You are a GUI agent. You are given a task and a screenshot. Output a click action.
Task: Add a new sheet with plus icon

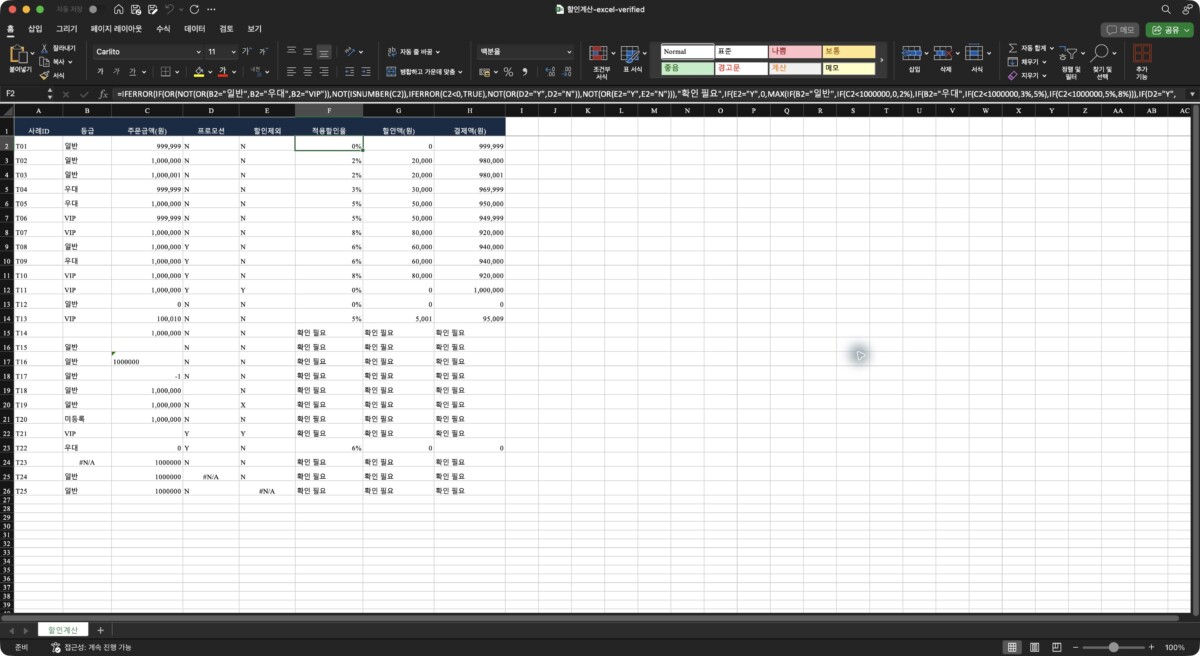(x=100, y=630)
